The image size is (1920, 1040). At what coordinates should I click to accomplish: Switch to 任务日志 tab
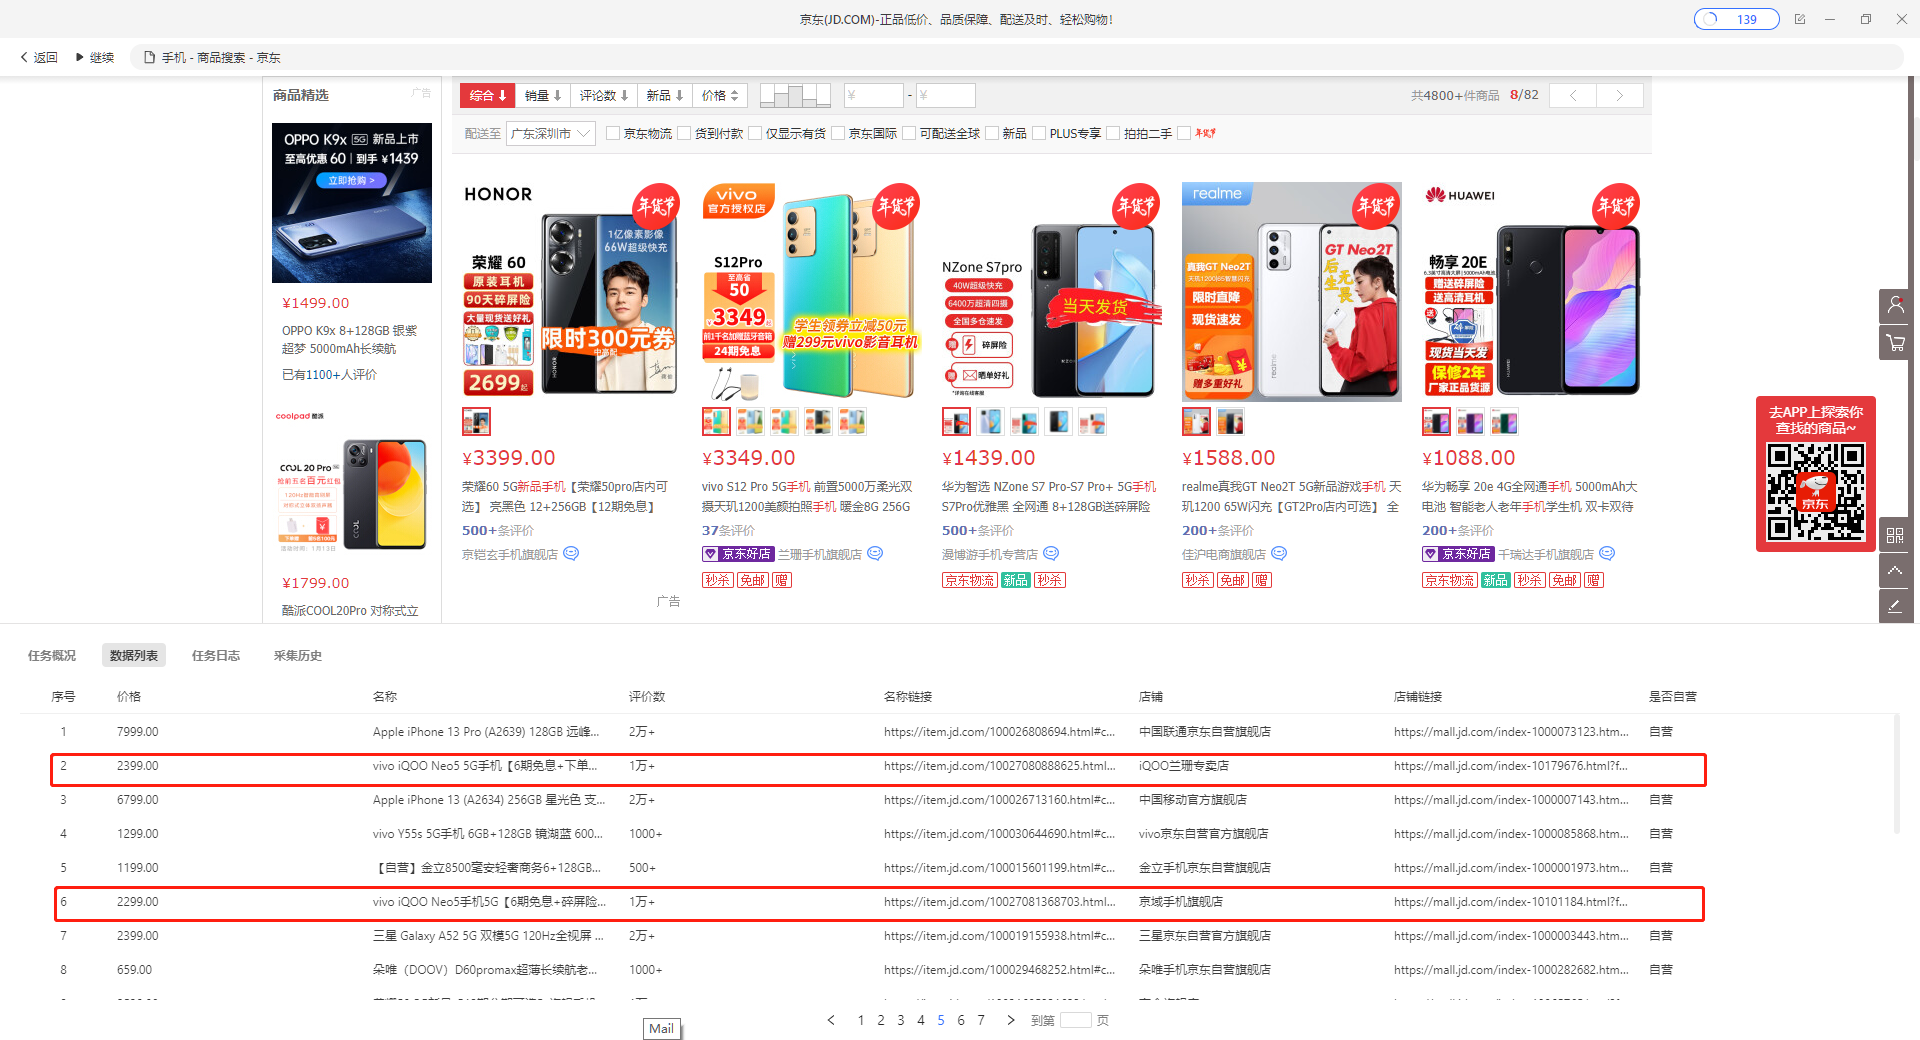point(216,656)
